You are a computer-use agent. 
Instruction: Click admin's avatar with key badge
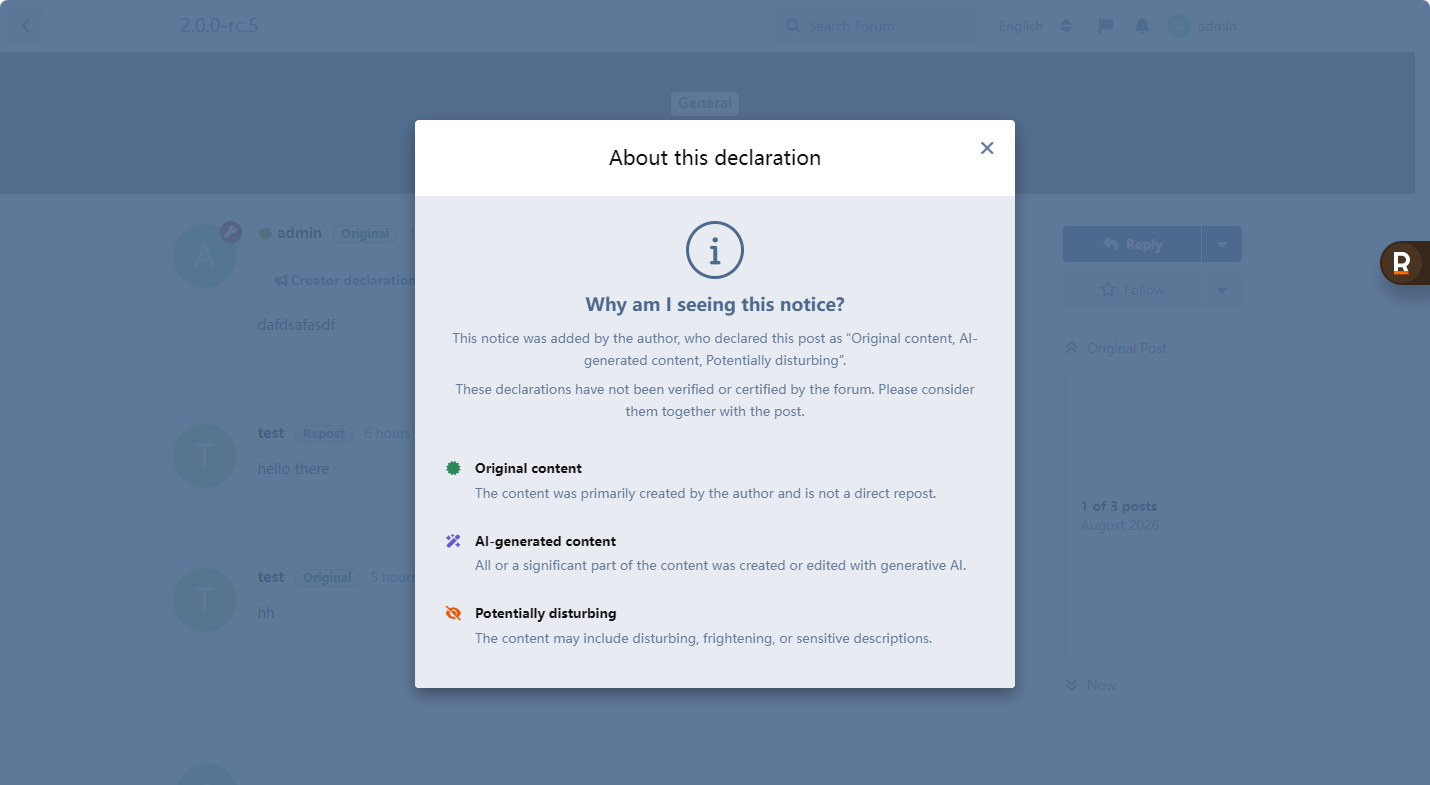tap(205, 255)
